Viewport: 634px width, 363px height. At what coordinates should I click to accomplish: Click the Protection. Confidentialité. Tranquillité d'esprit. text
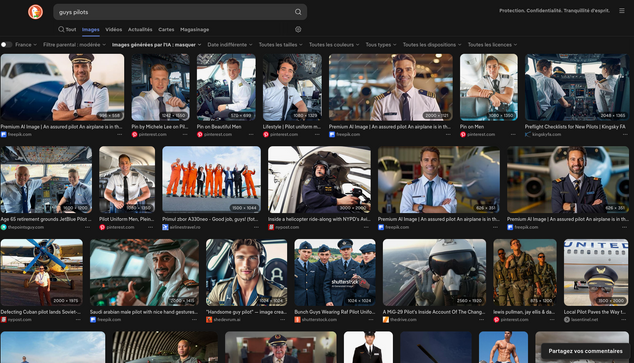[554, 11]
